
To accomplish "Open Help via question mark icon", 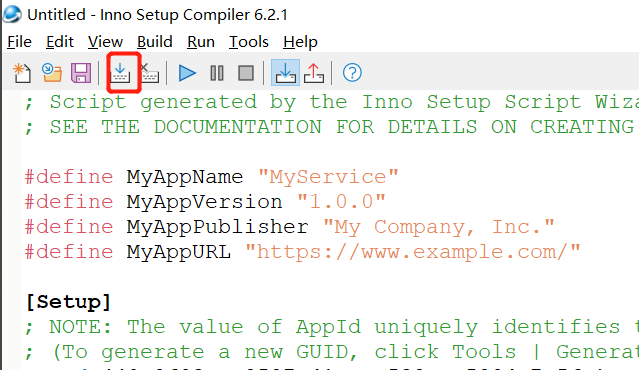I will (352, 73).
